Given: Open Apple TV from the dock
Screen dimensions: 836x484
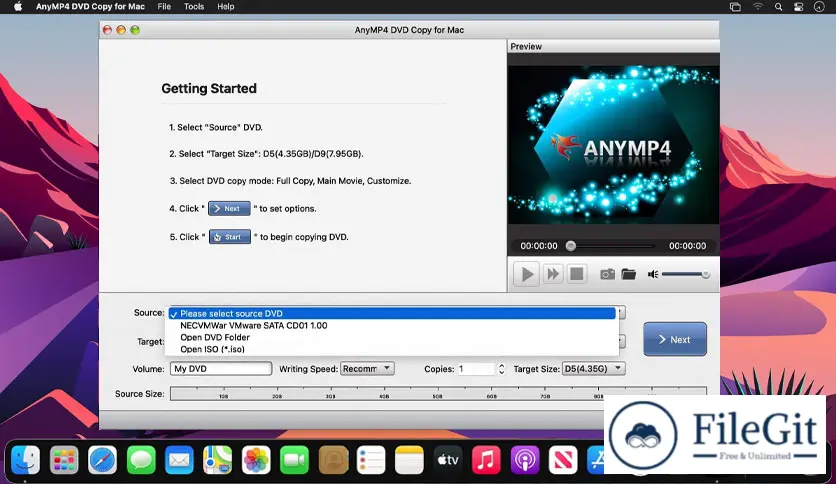Looking at the screenshot, I should coord(448,460).
